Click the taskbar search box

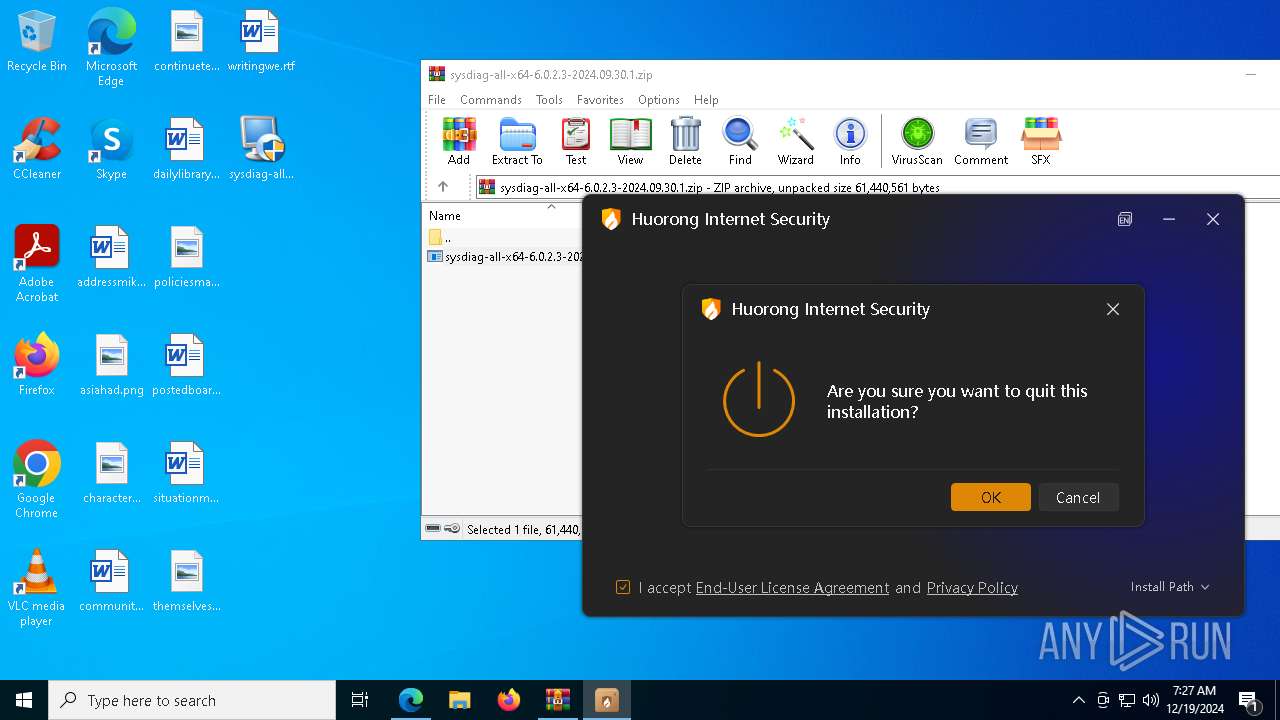coord(192,700)
